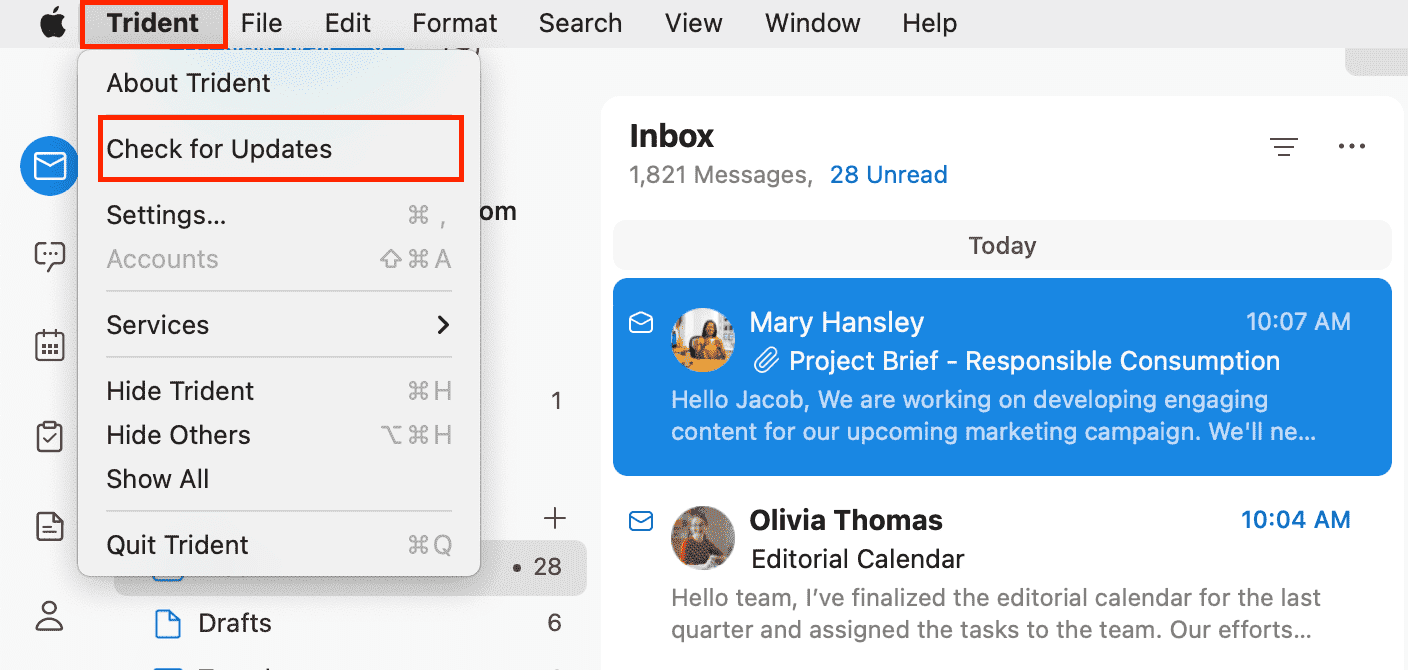Screen dimensions: 1408x670
Task: Open the Notes document icon in sidebar
Action: (49, 526)
